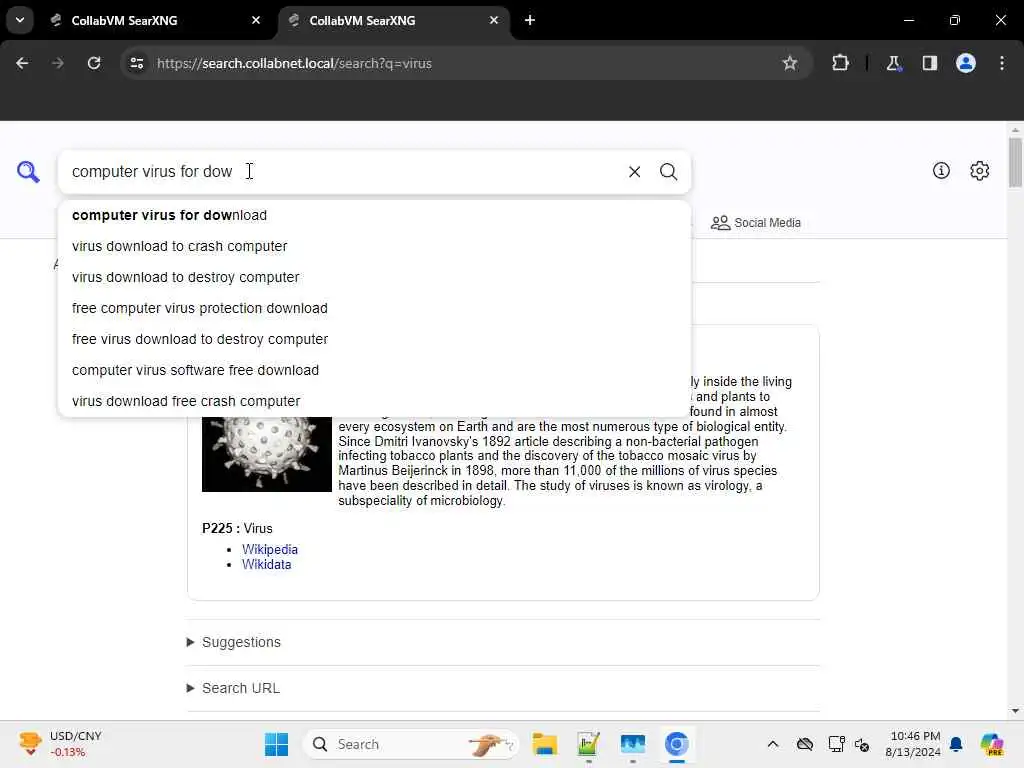The image size is (1024, 768).
Task: Open the preferences gear icon
Action: [x=979, y=171]
